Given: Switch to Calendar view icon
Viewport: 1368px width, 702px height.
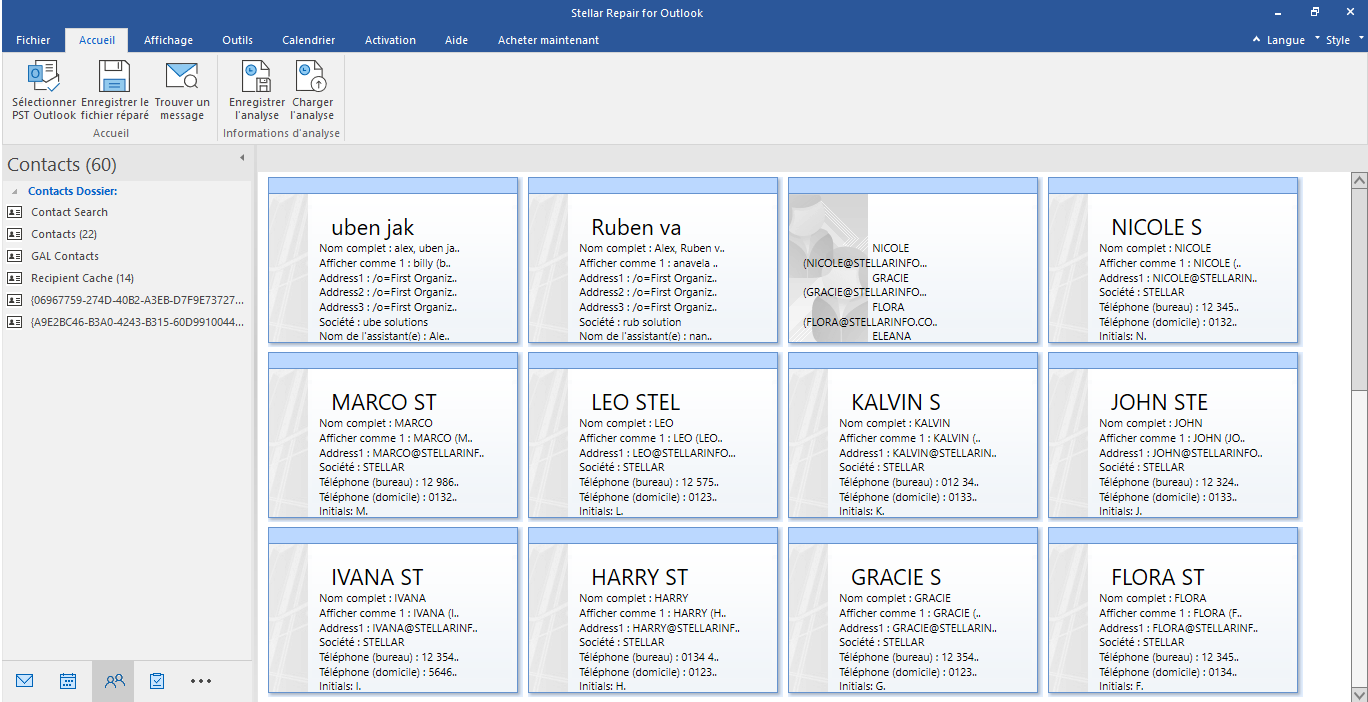Looking at the screenshot, I should [x=68, y=681].
